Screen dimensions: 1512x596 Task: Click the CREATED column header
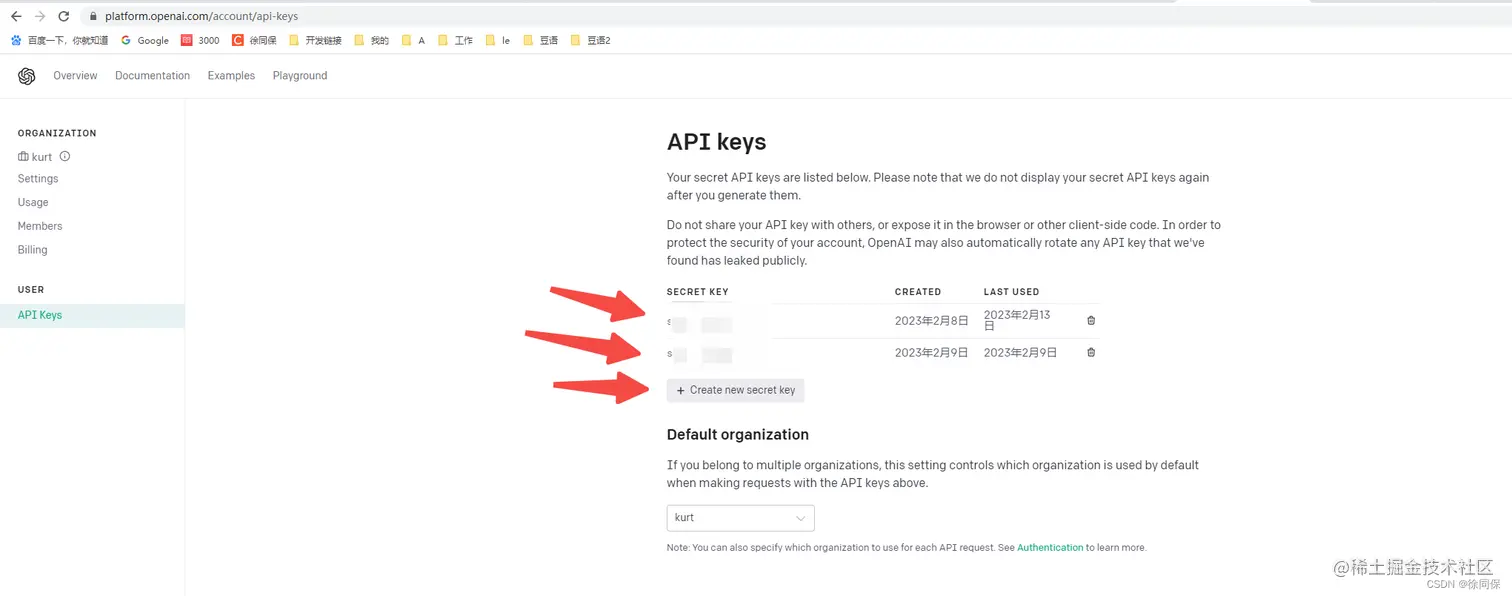918,292
